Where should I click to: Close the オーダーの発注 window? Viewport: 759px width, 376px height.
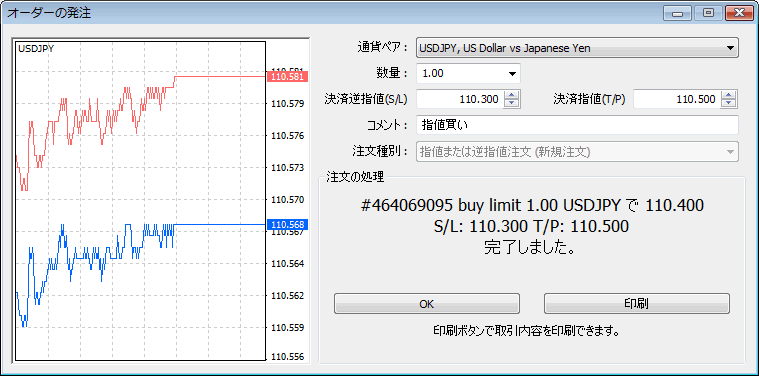click(739, 13)
